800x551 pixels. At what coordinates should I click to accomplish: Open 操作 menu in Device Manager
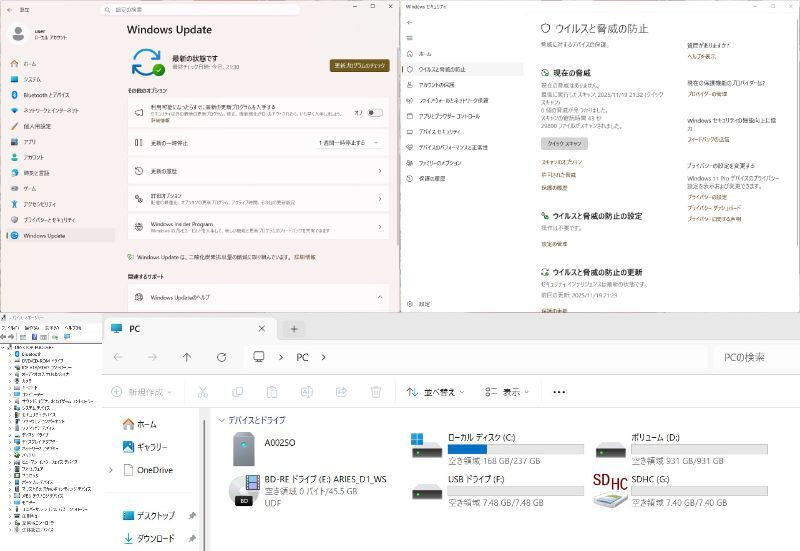coord(32,328)
